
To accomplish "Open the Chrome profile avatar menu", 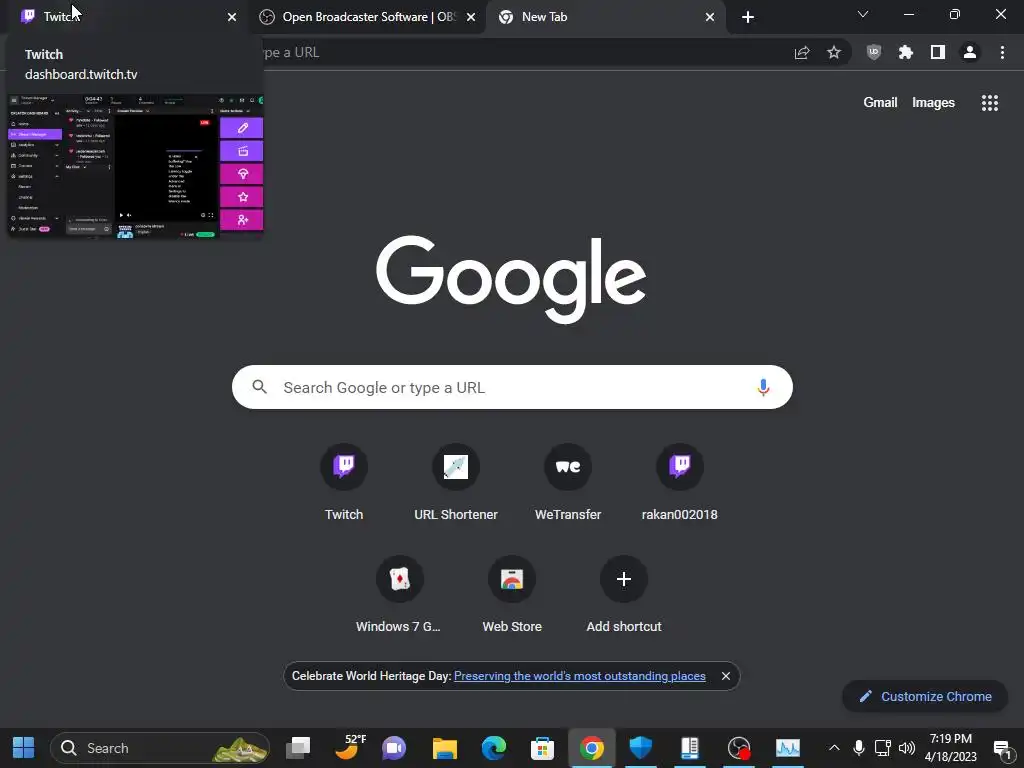I will point(970,53).
